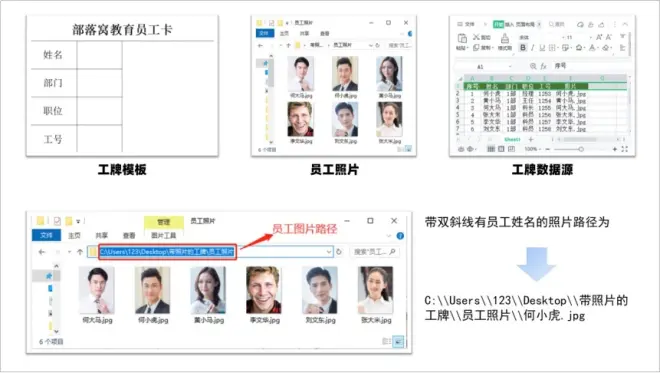Open the 文件 menu in WPS spreadsheet

466,24
